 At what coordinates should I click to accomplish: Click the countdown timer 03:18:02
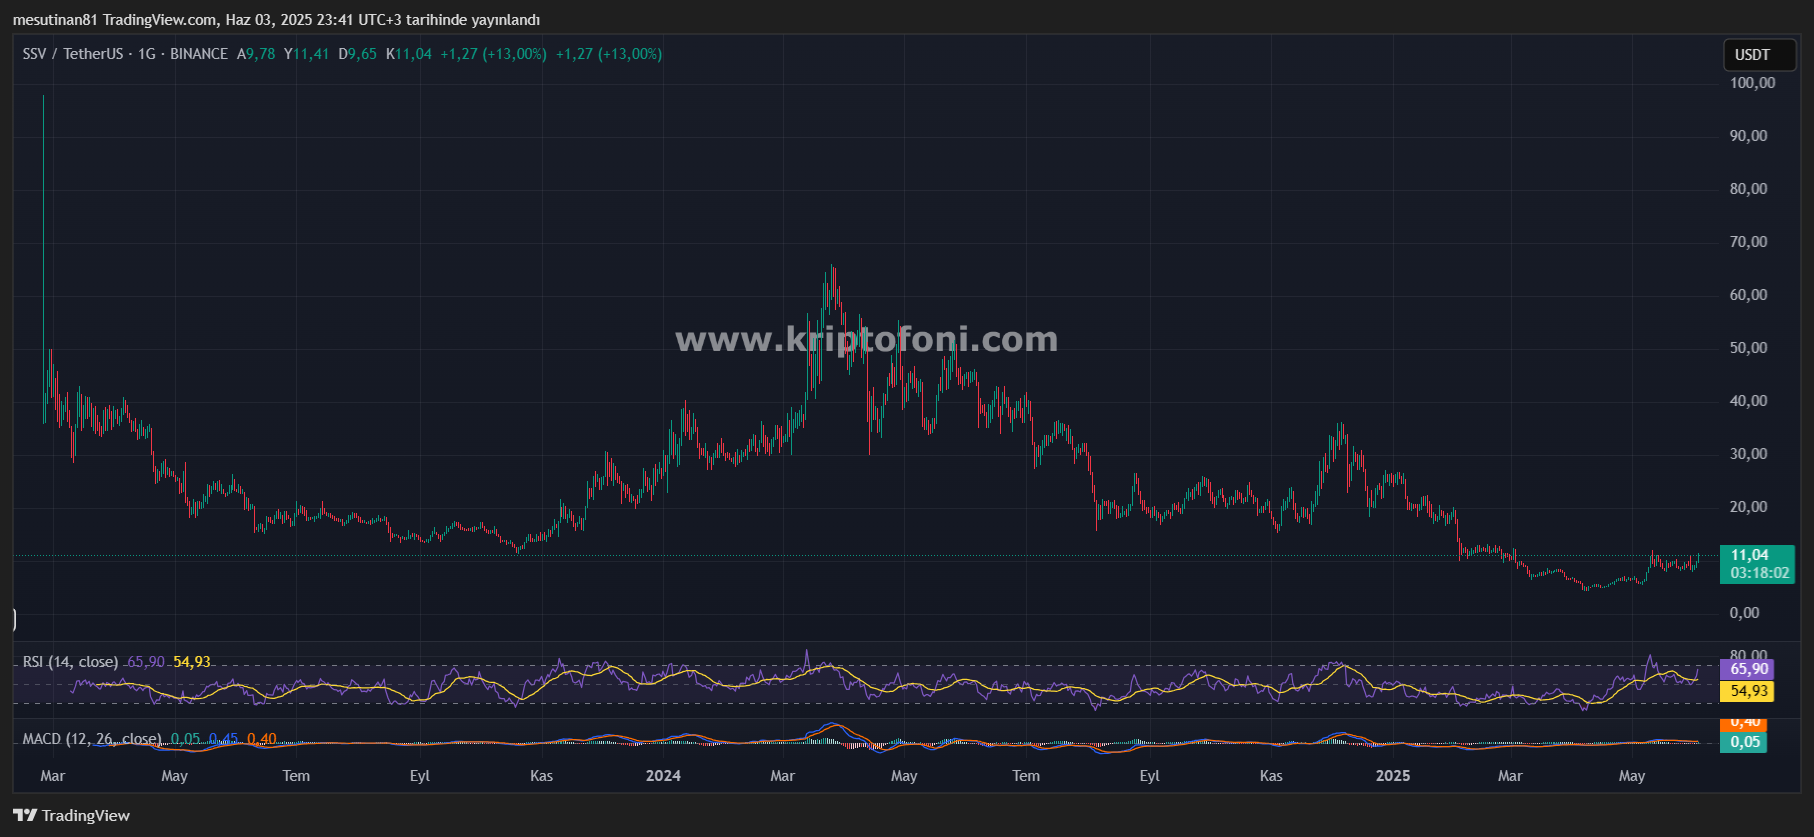pos(1760,573)
